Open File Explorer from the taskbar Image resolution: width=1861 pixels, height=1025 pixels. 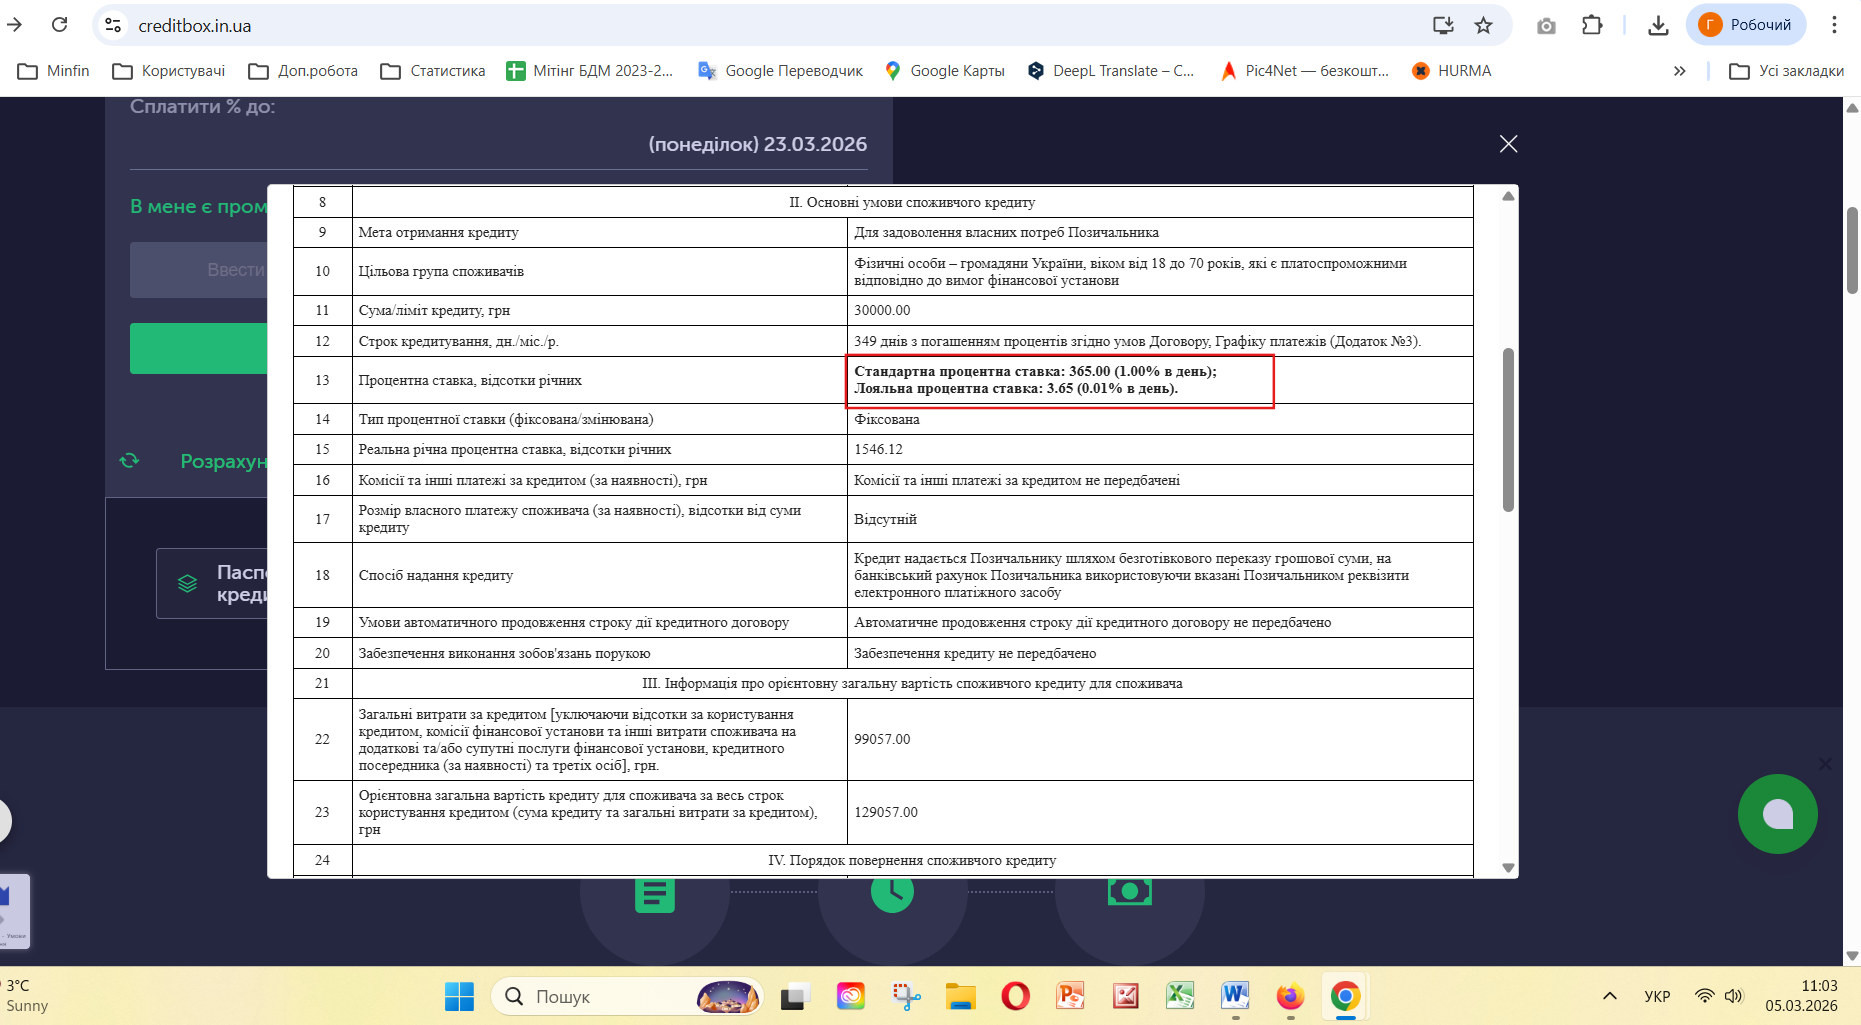961,996
